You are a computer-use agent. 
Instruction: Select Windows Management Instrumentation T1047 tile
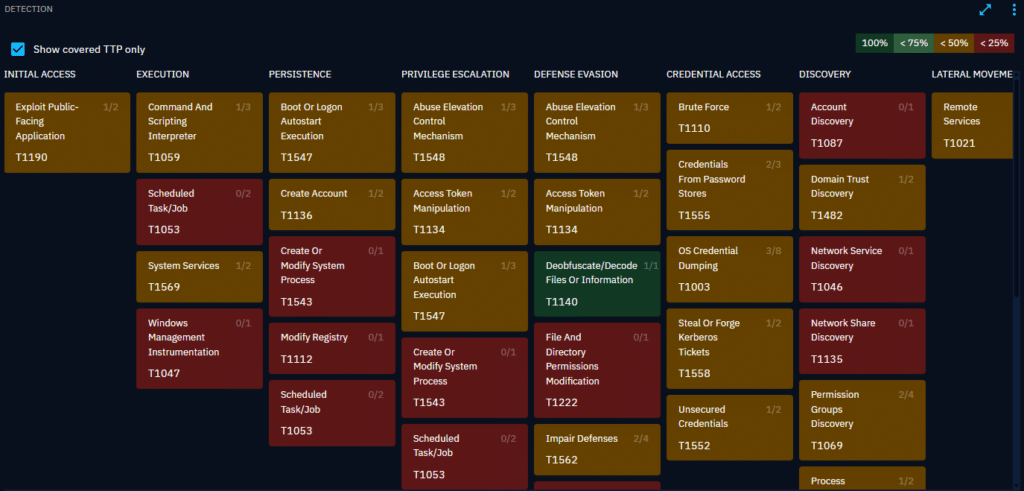pos(199,349)
